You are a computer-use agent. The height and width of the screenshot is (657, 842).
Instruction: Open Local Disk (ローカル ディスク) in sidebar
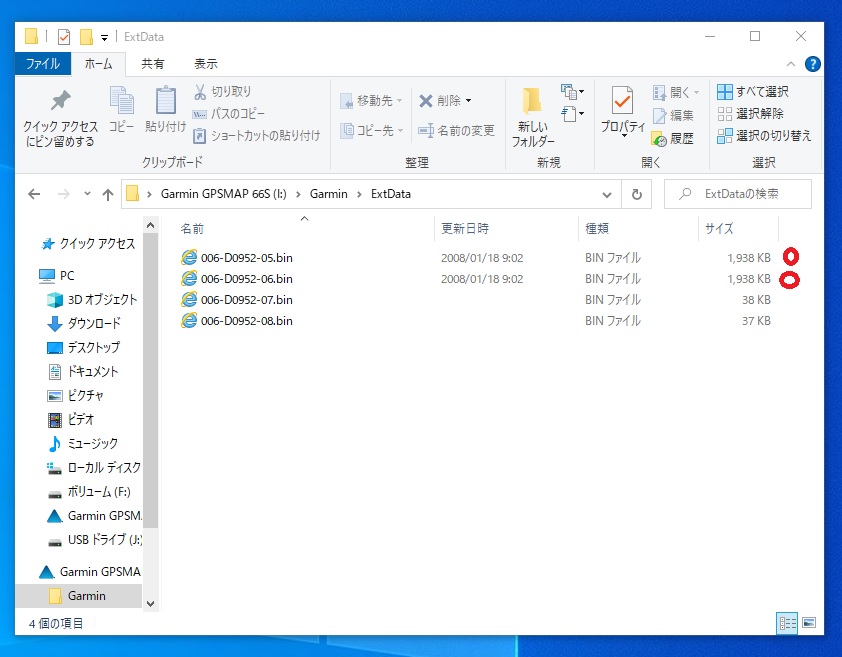93,467
